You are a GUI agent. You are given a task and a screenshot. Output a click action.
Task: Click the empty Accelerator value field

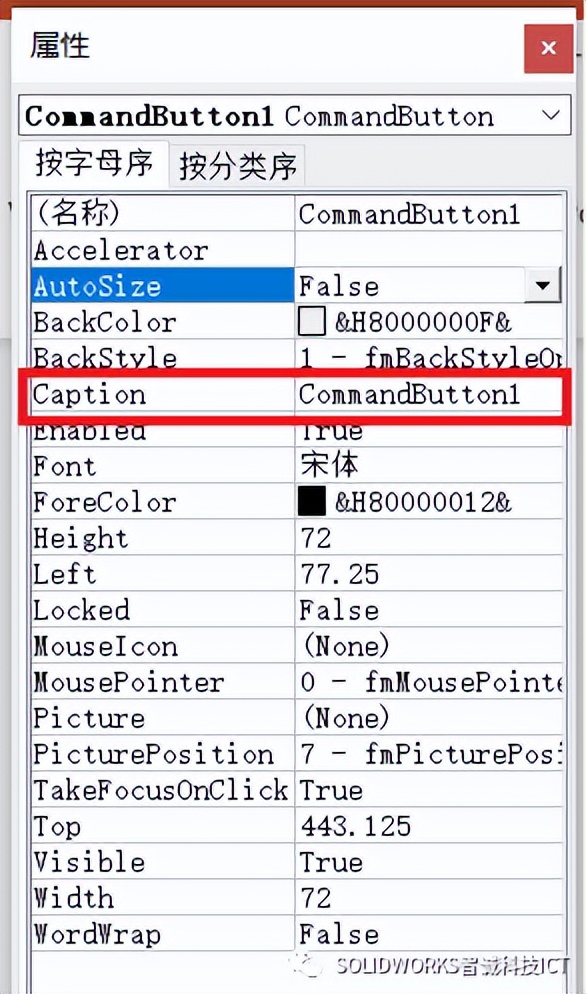[x=429, y=250]
